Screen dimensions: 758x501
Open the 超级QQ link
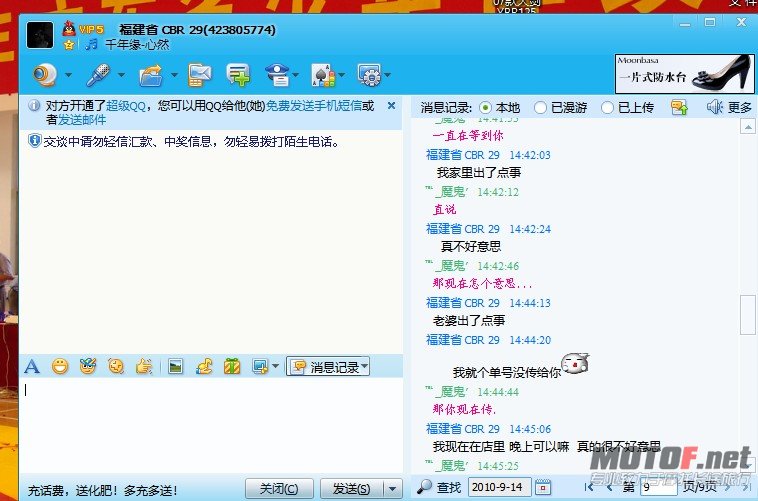point(125,106)
